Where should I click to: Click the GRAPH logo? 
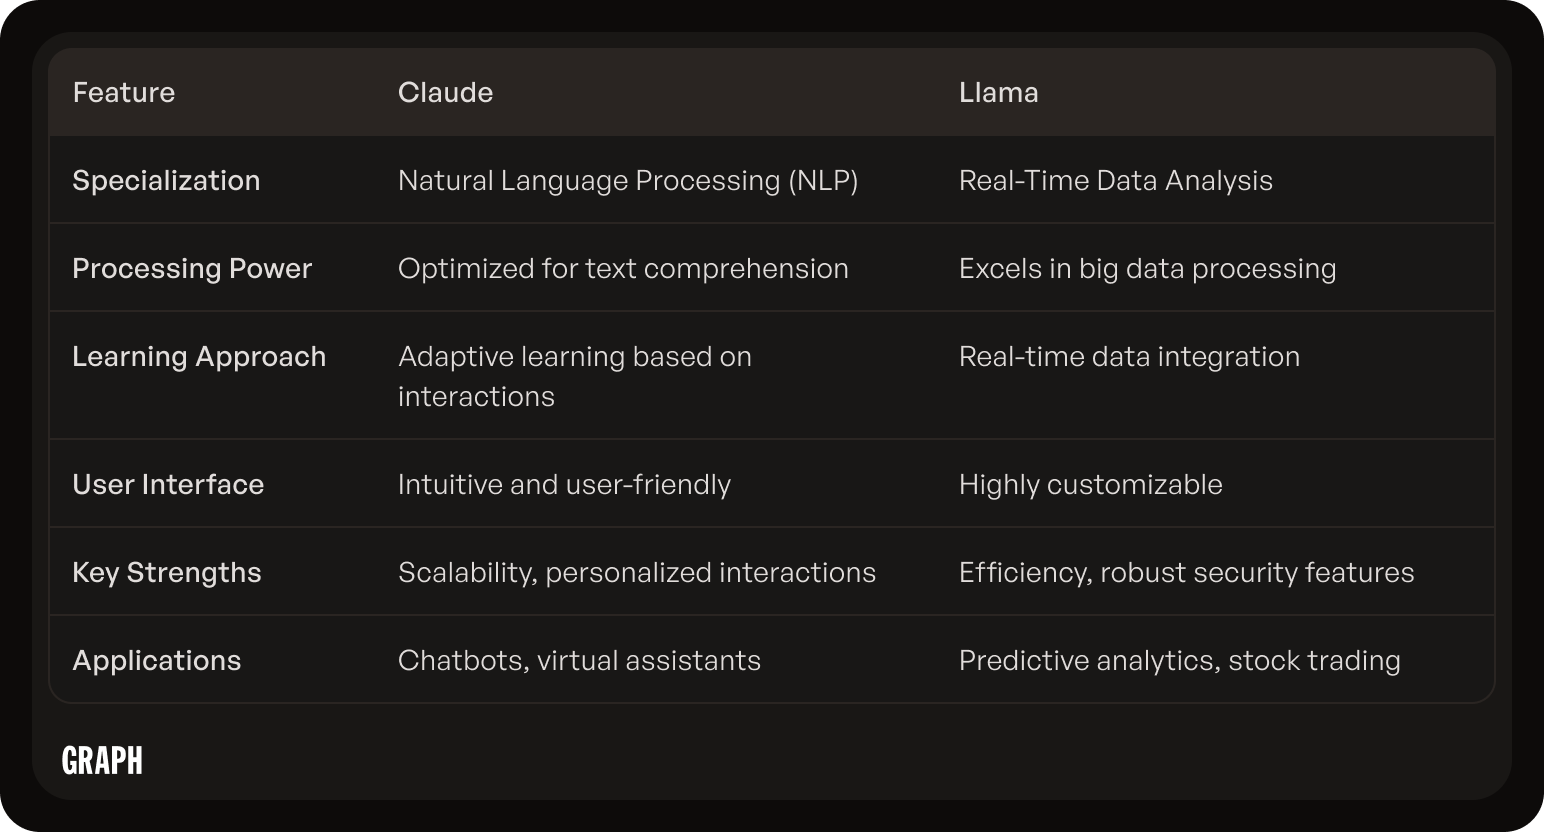[102, 761]
